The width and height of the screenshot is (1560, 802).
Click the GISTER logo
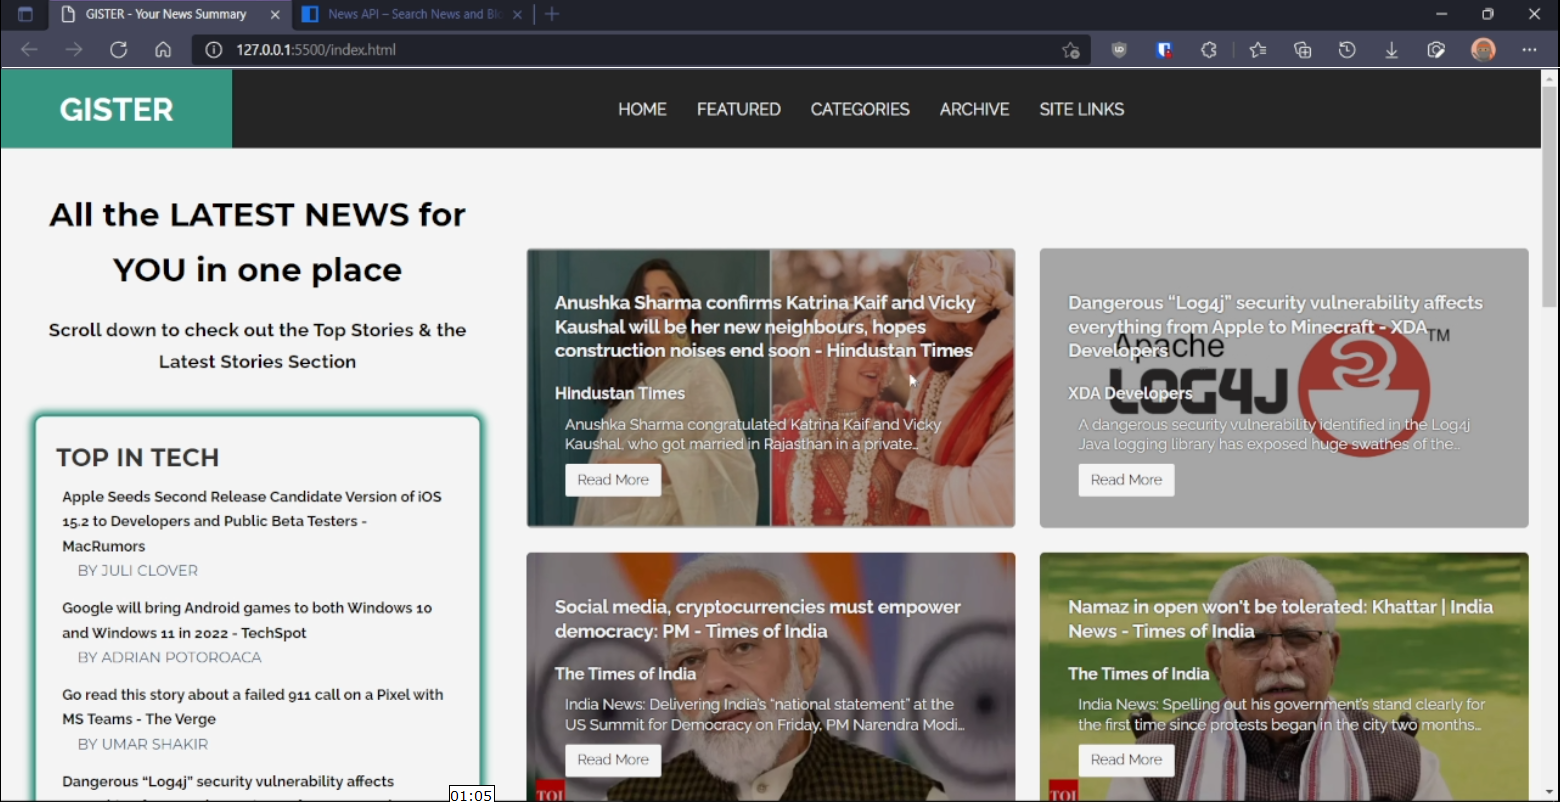(116, 109)
